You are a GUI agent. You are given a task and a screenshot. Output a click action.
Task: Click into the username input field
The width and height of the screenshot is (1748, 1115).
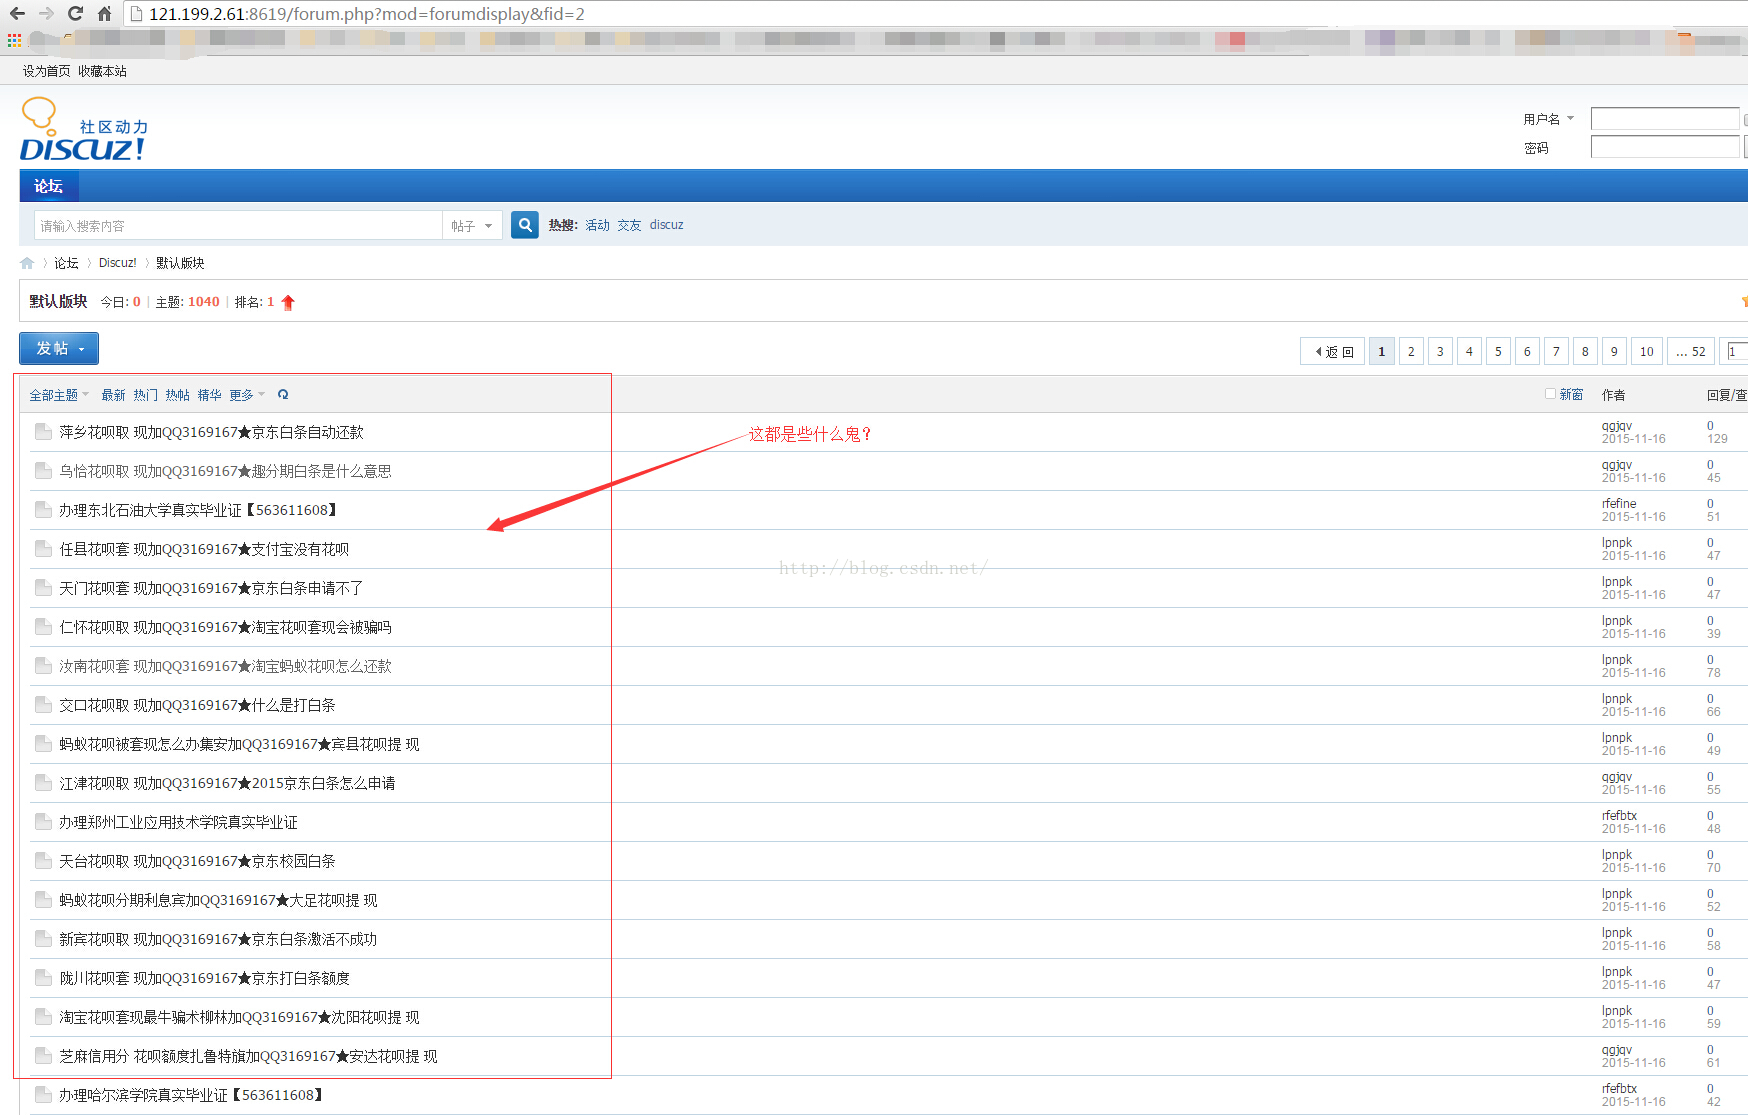(x=1665, y=119)
